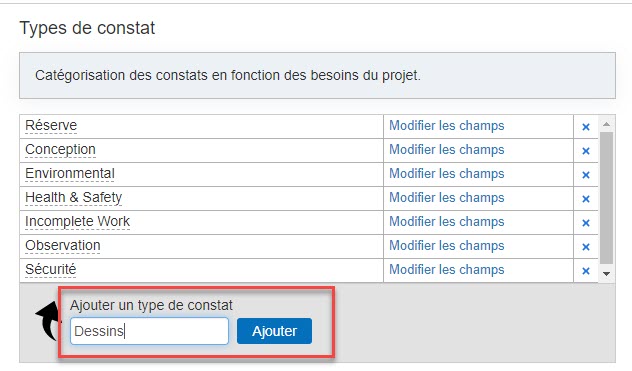The height and width of the screenshot is (371, 632).
Task: Open Modifier les champs for Sécurité
Action: point(447,269)
